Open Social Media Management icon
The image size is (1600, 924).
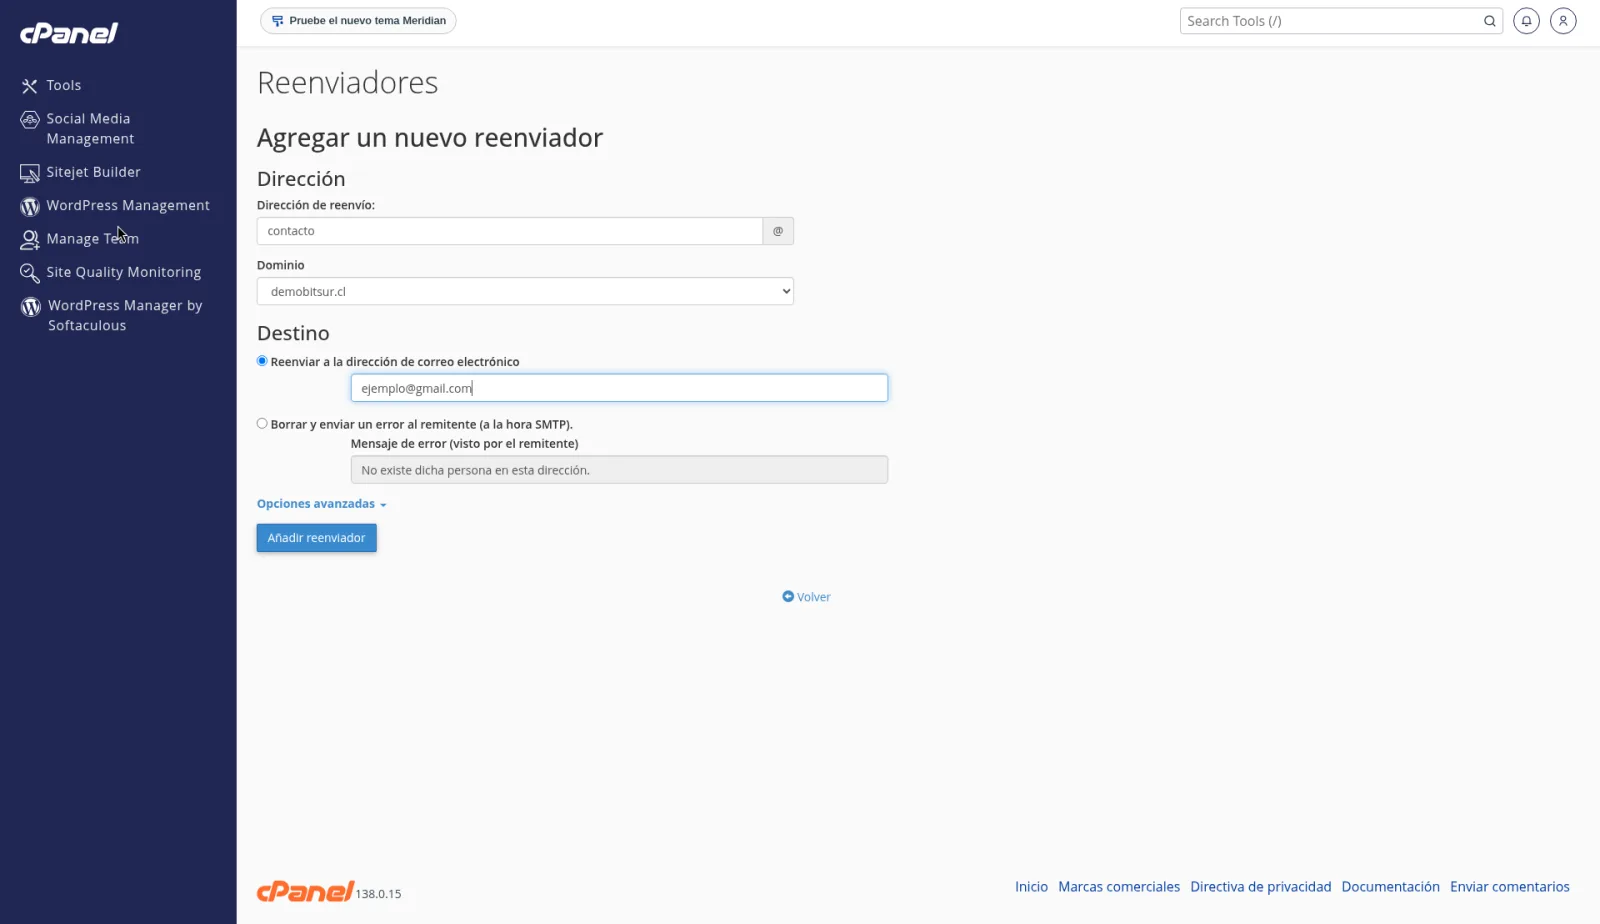(30, 120)
